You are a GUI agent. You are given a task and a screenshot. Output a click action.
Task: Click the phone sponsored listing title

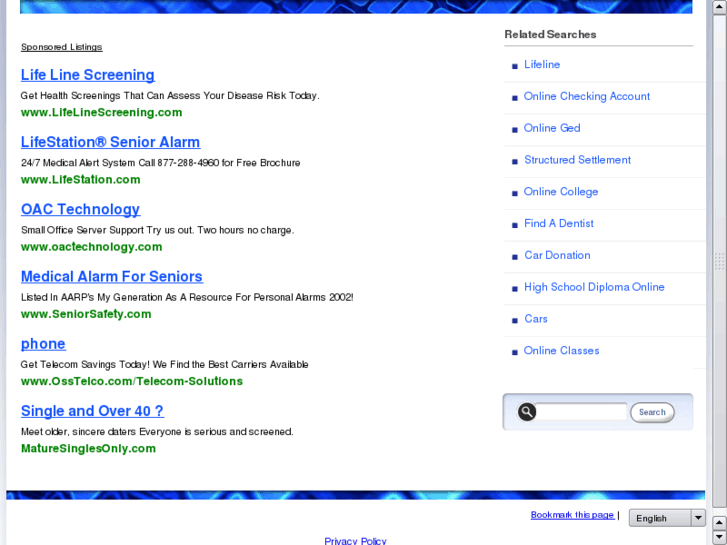click(x=43, y=344)
